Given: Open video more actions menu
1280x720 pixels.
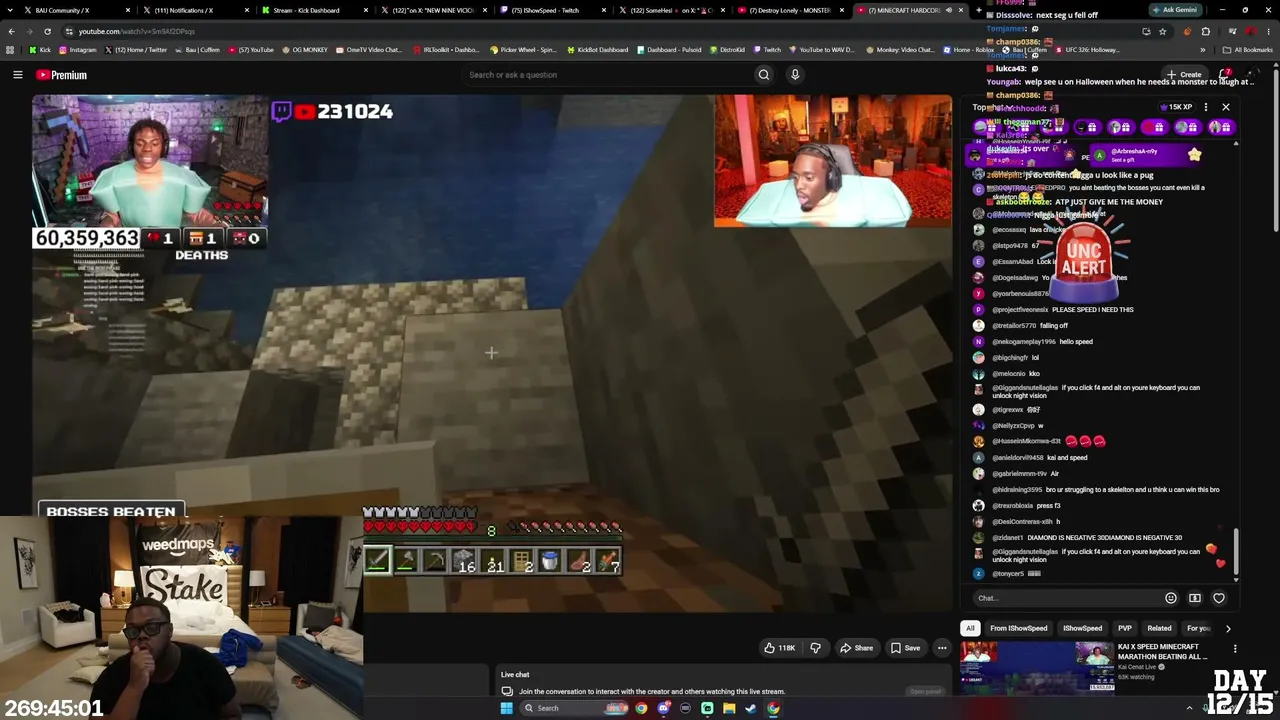Looking at the screenshot, I should 942,648.
